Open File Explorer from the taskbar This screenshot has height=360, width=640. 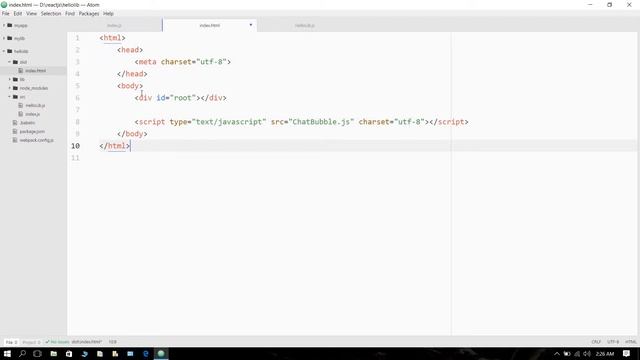pos(53,353)
